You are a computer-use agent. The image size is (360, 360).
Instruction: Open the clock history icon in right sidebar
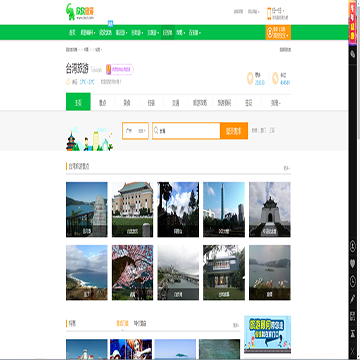coord(353,282)
